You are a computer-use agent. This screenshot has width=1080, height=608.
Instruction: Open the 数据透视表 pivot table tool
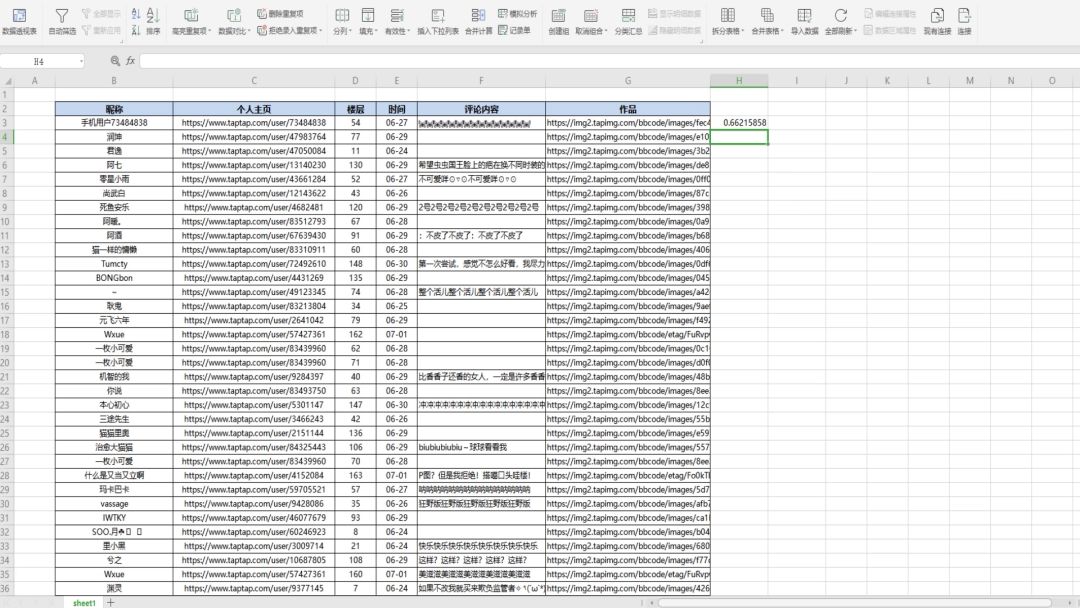(19, 20)
